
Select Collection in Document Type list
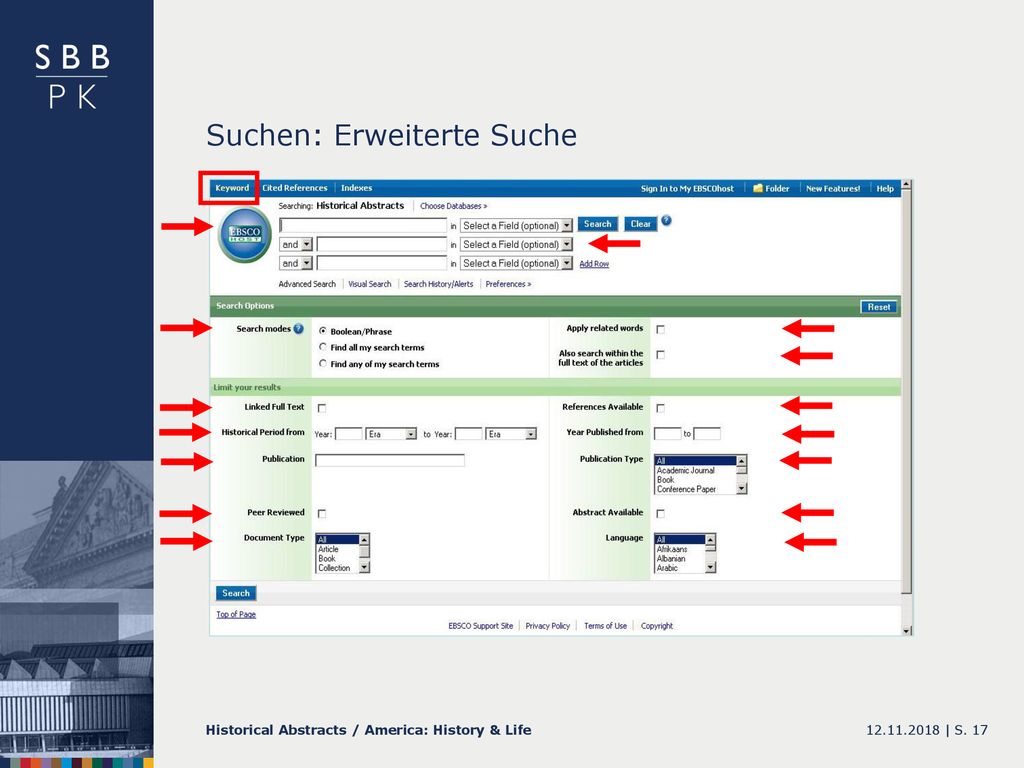point(334,568)
